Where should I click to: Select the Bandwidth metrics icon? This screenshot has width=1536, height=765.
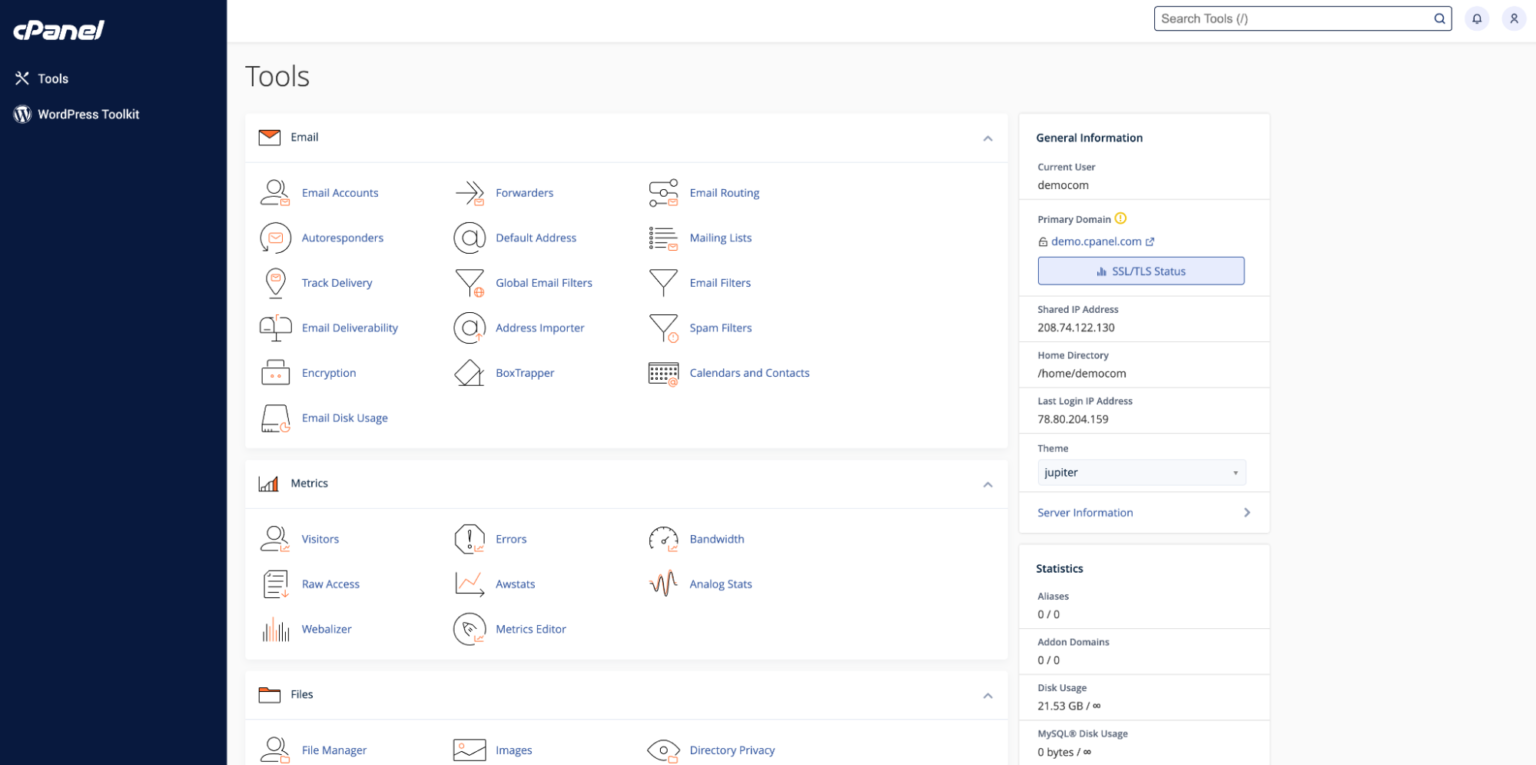(x=662, y=538)
